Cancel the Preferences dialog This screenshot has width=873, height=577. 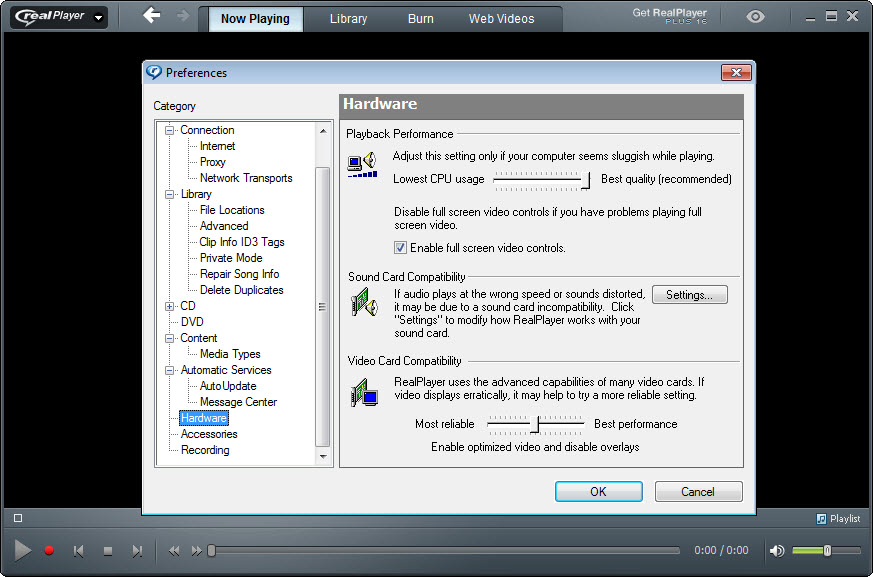pyautogui.click(x=698, y=492)
